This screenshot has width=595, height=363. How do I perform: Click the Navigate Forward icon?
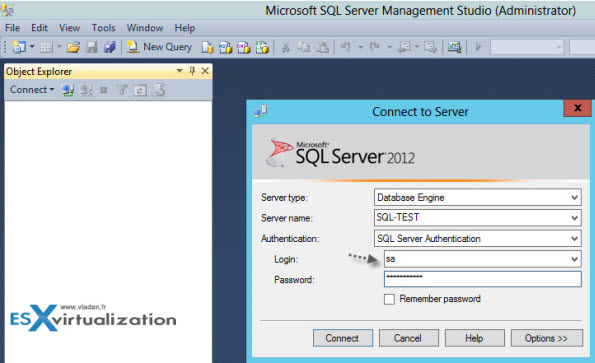(430, 47)
